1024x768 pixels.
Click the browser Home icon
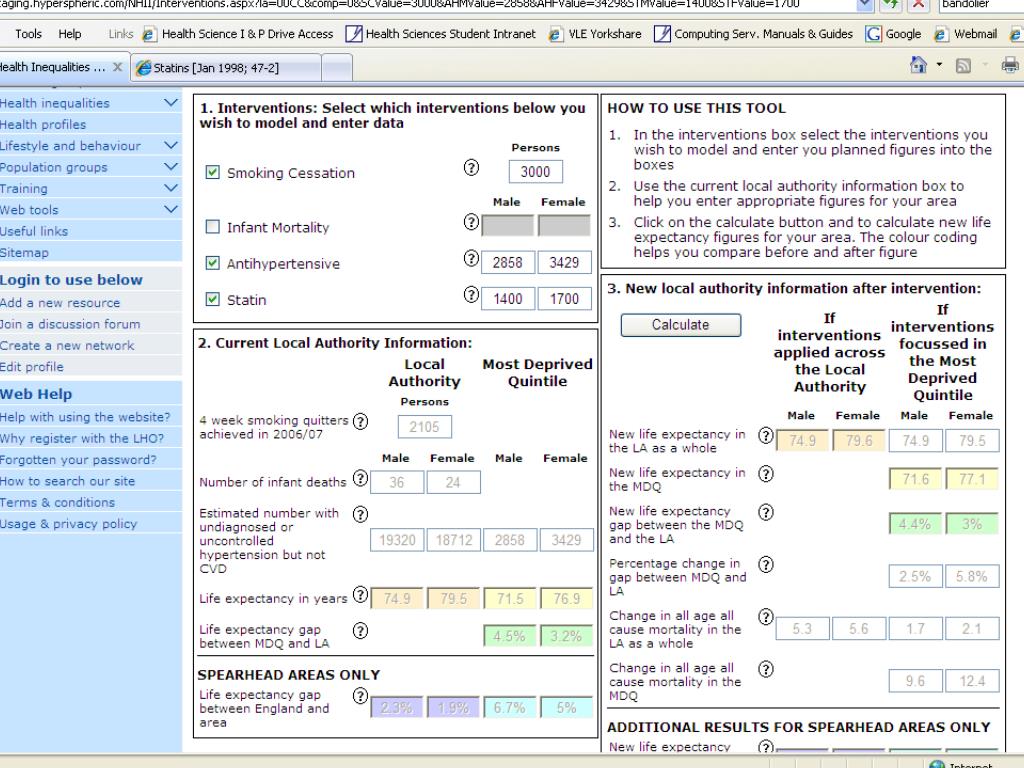(x=918, y=65)
